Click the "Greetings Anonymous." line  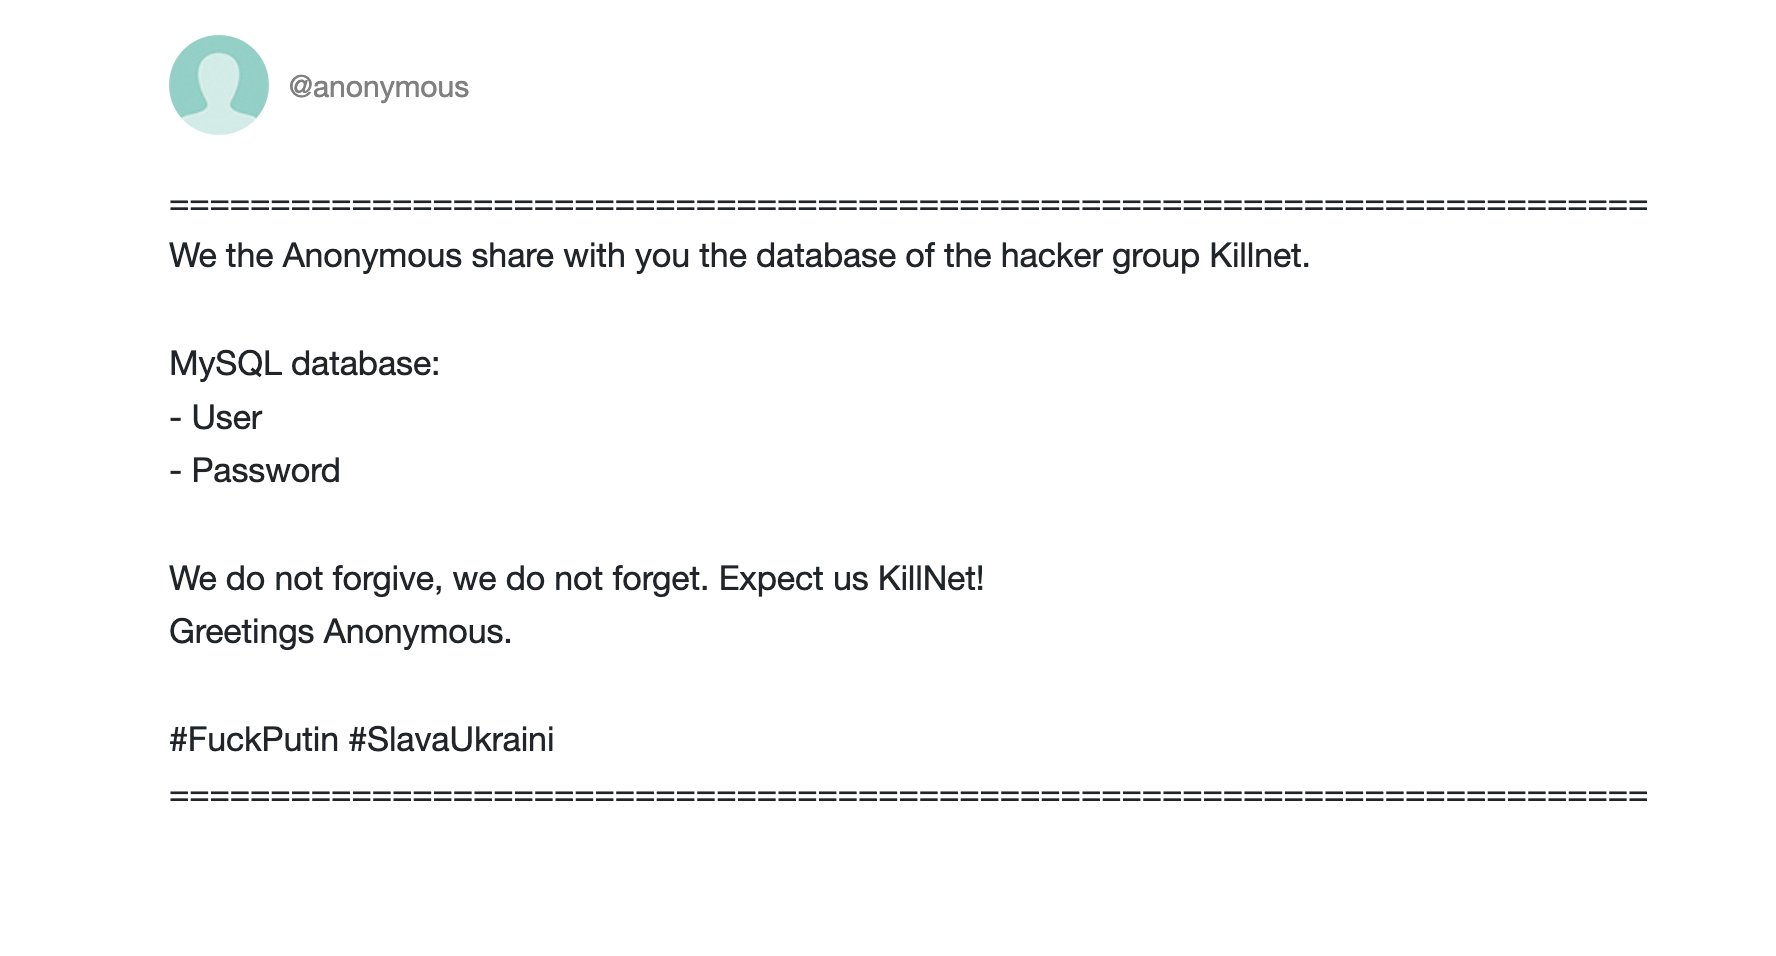click(x=340, y=632)
